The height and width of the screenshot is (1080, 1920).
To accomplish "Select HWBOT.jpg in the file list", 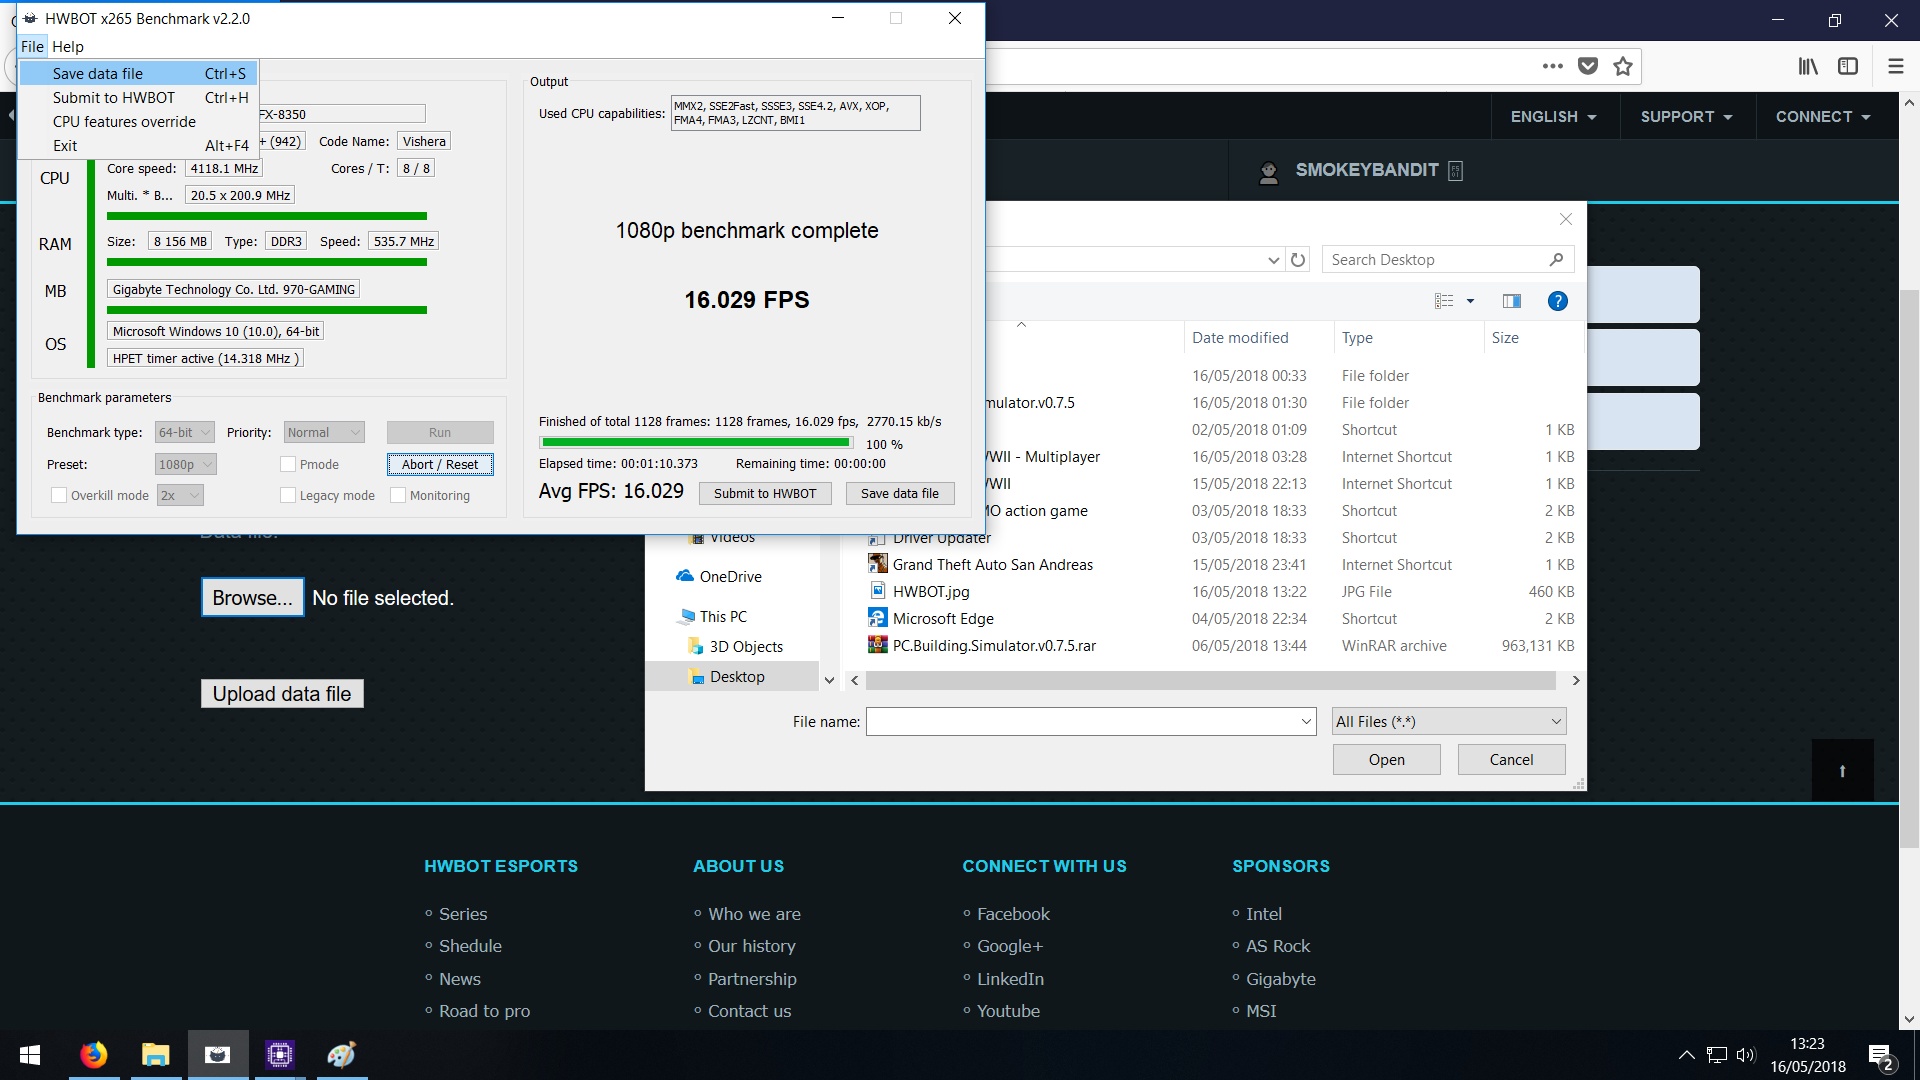I will (x=931, y=592).
